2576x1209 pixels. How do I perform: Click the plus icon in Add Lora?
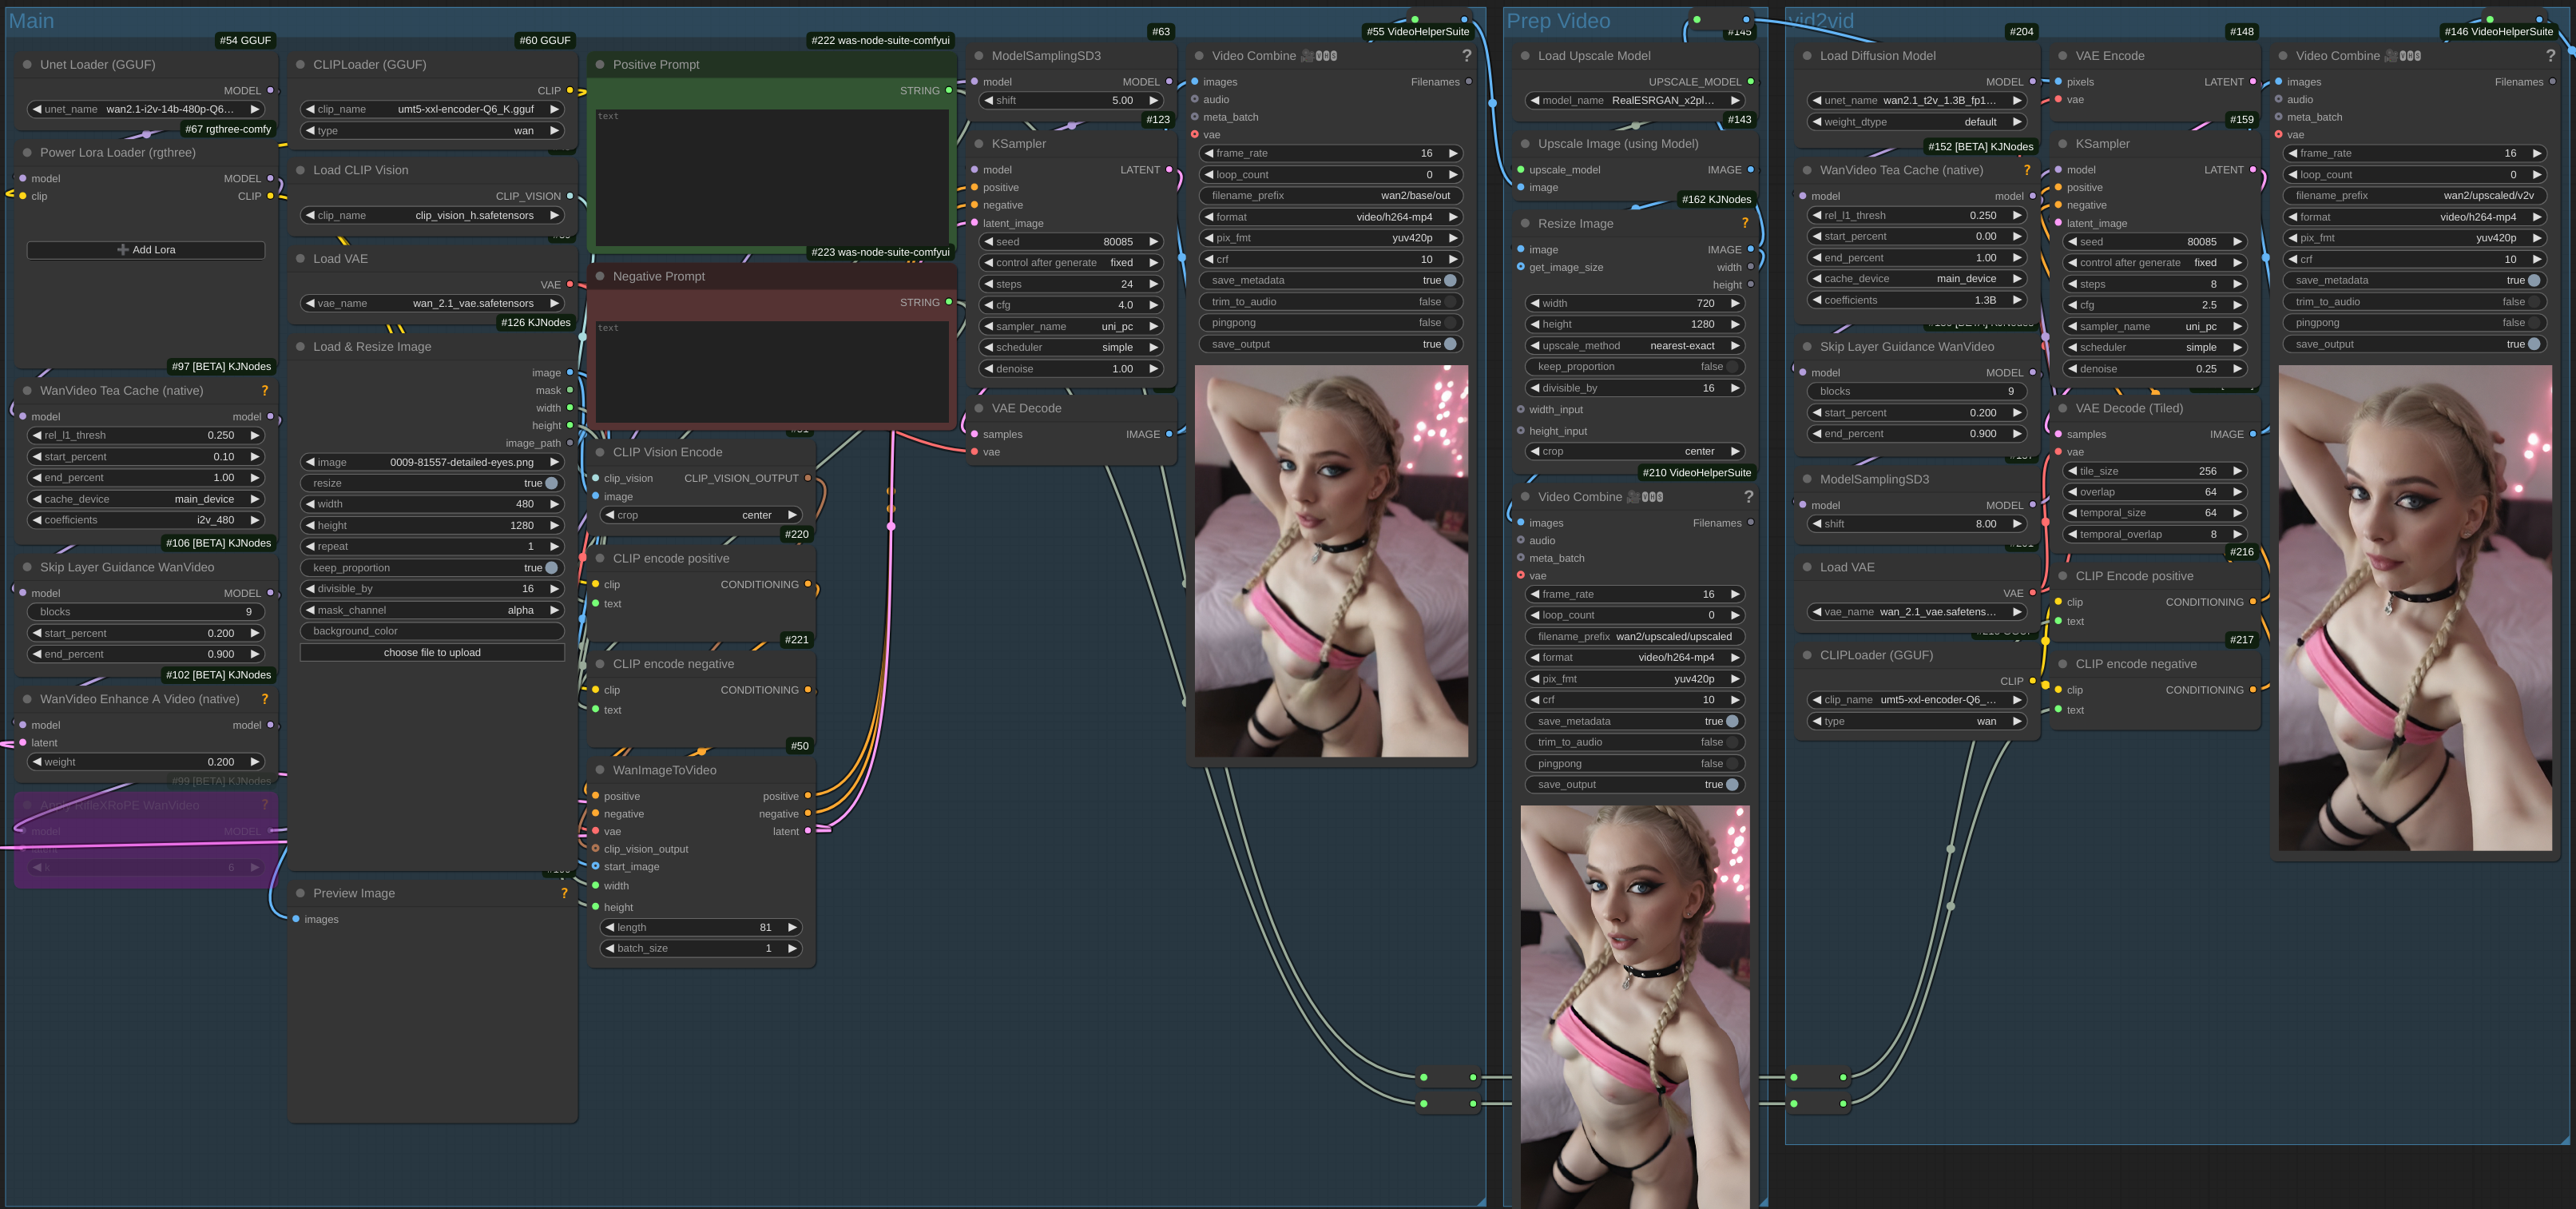pyautogui.click(x=123, y=250)
